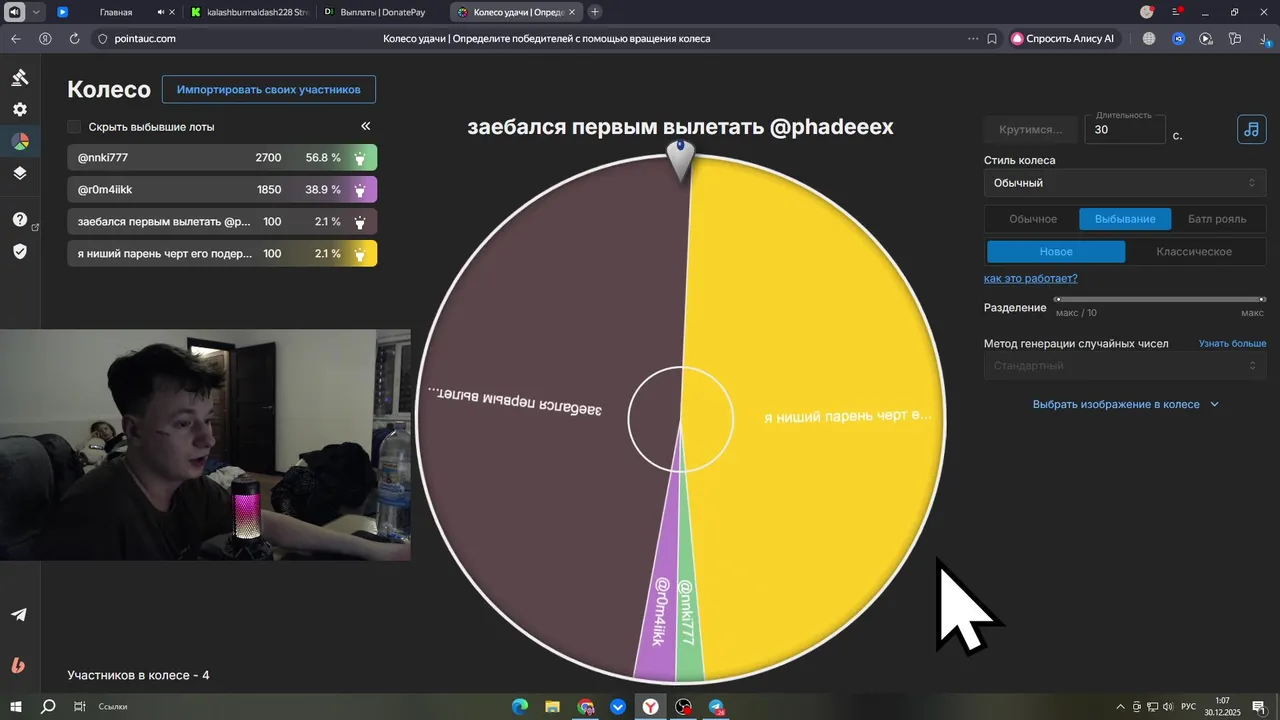This screenshot has width=1280, height=720.
Task: Select the 'Колесо удачи' browser tab
Action: click(x=515, y=12)
